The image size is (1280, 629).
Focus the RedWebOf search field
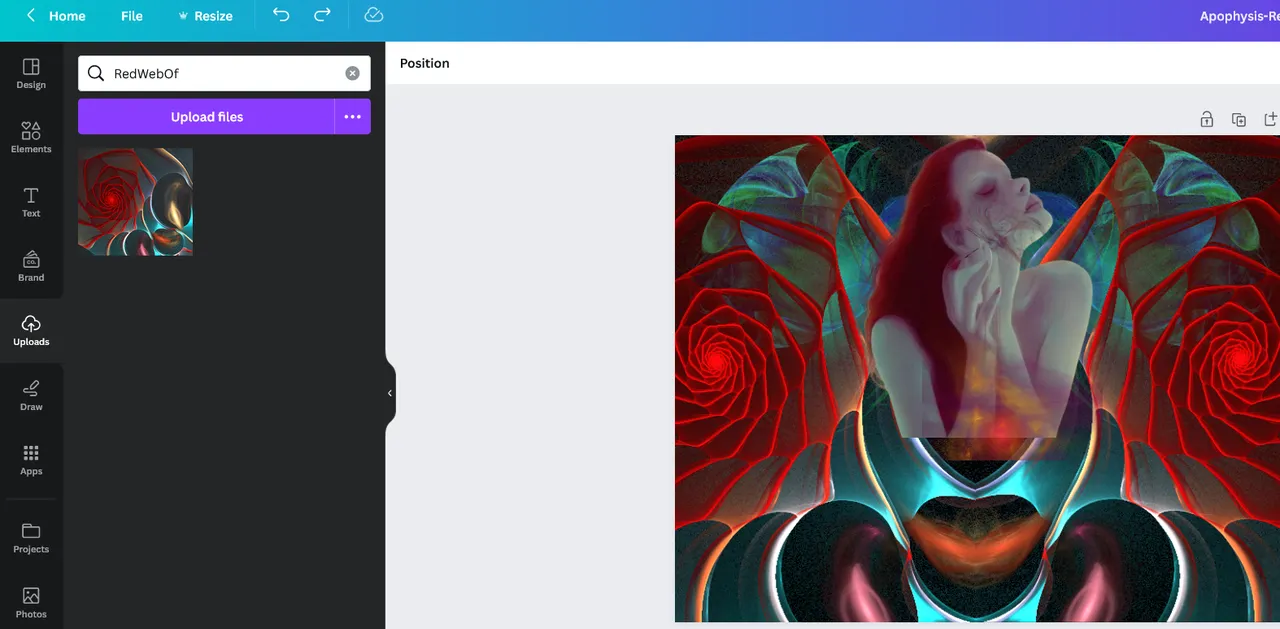coord(225,73)
